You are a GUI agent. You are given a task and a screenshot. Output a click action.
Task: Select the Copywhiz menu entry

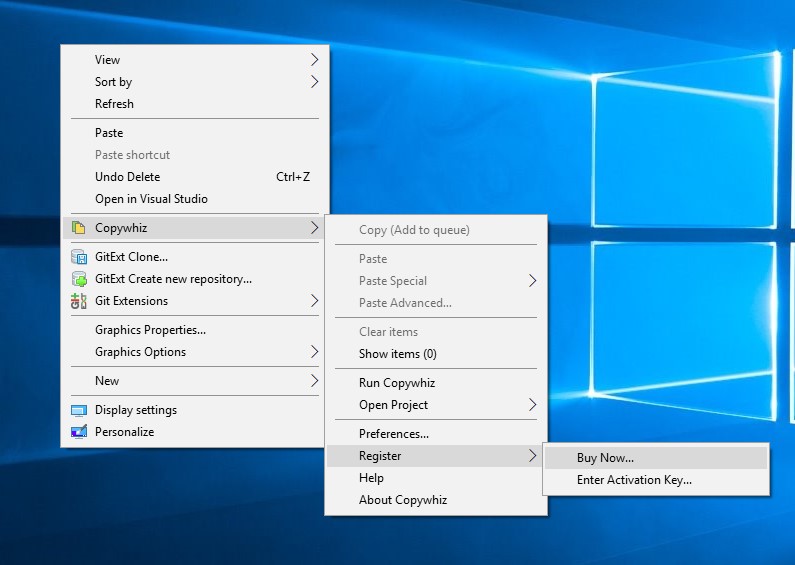point(195,228)
